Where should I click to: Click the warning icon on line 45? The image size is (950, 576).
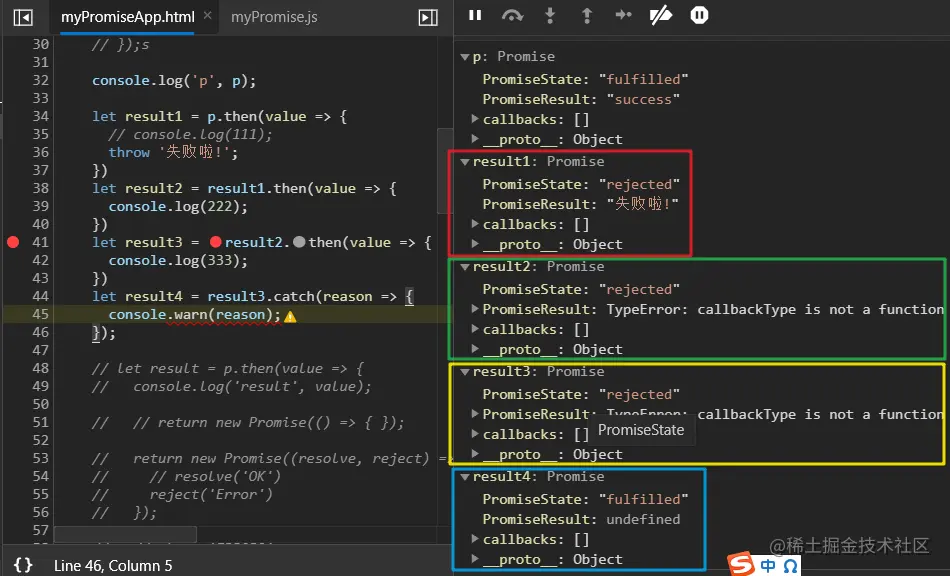pyautogui.click(x=290, y=316)
